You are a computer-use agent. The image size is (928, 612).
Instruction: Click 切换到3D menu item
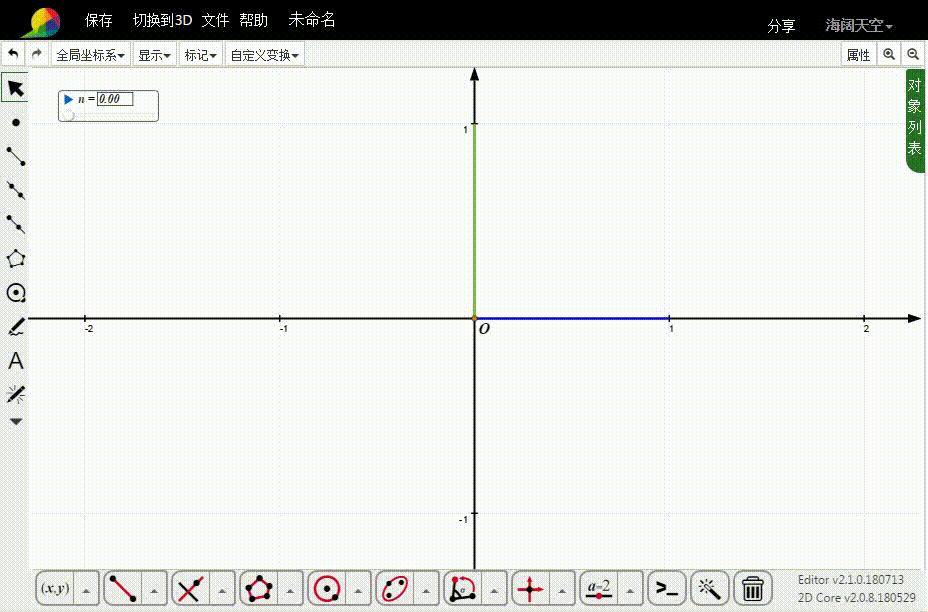163,21
